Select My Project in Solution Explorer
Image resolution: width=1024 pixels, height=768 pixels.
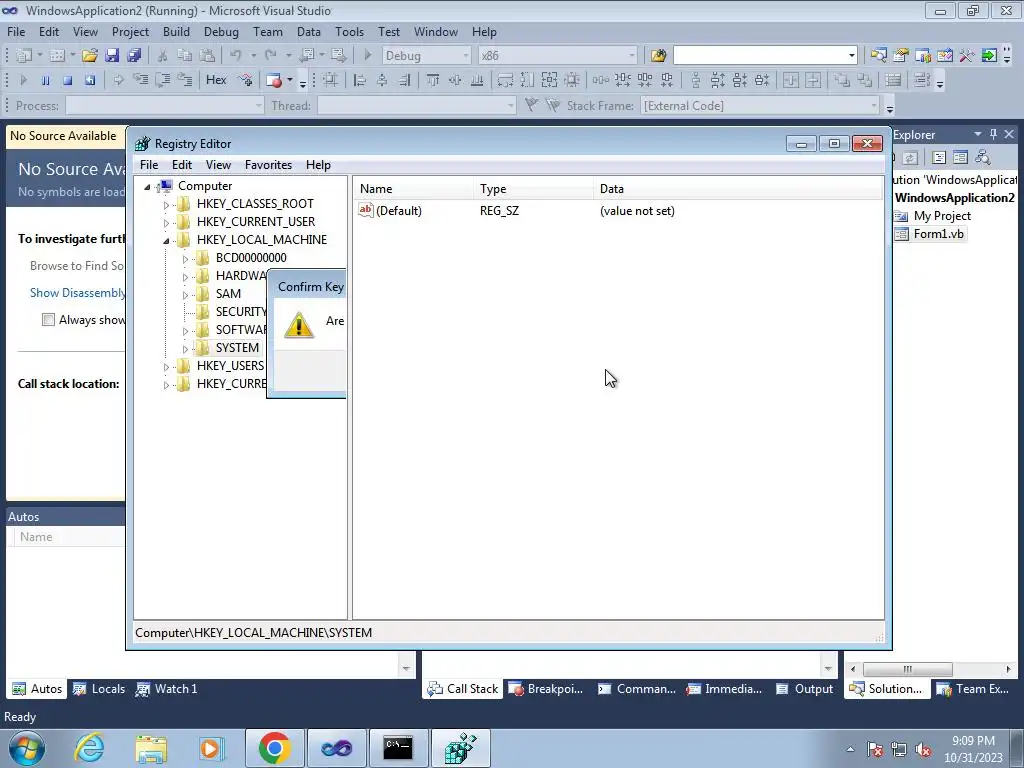click(x=942, y=216)
